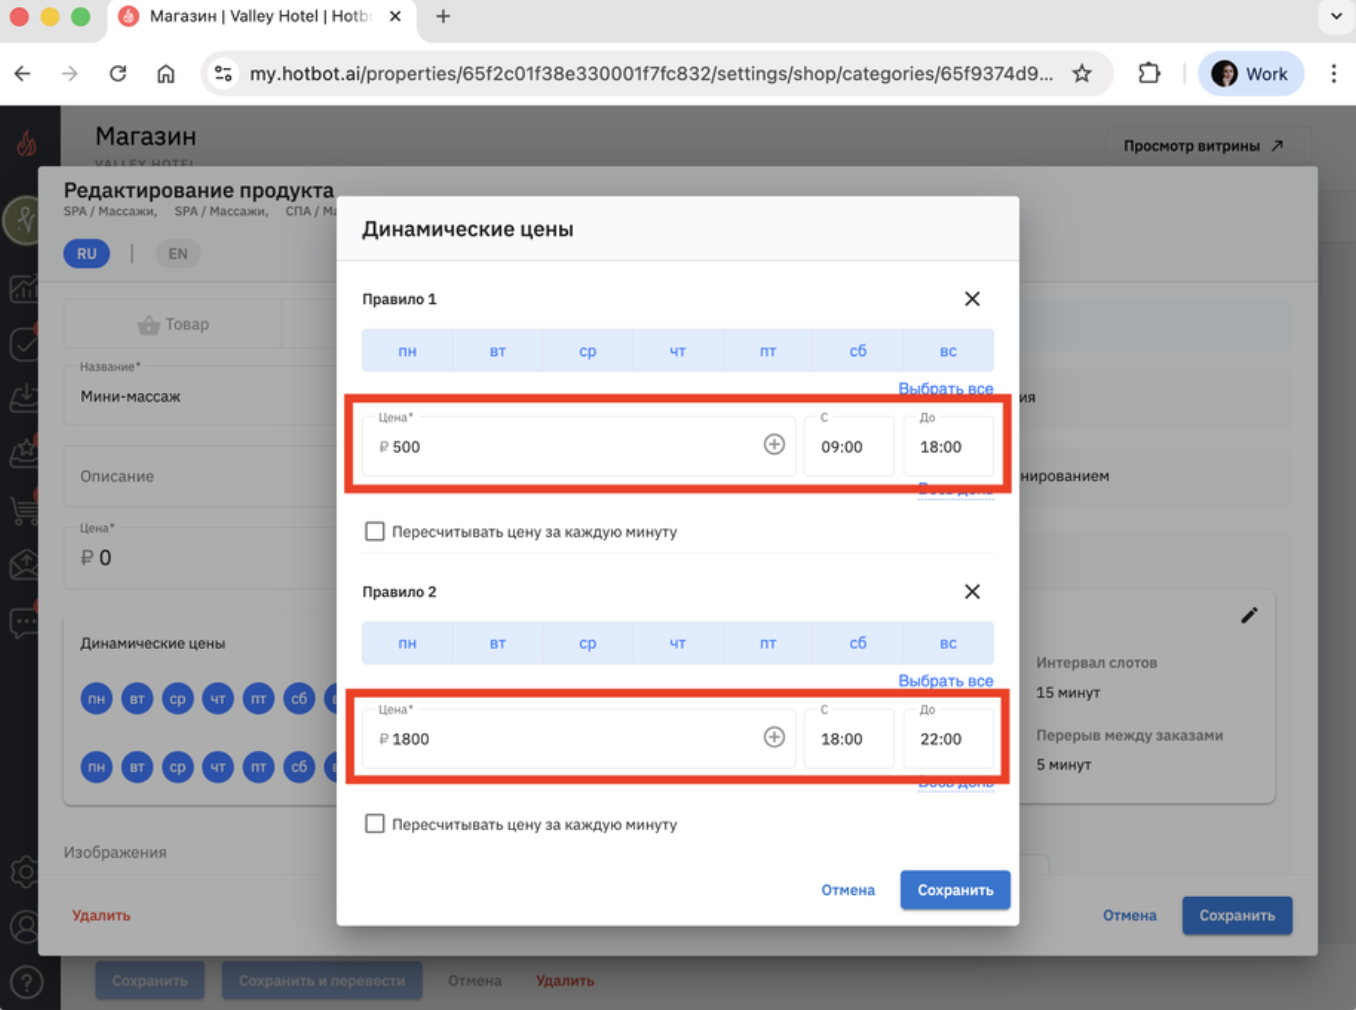
Task: Open end time 18:00 field in Правило 1
Action: pos(948,446)
